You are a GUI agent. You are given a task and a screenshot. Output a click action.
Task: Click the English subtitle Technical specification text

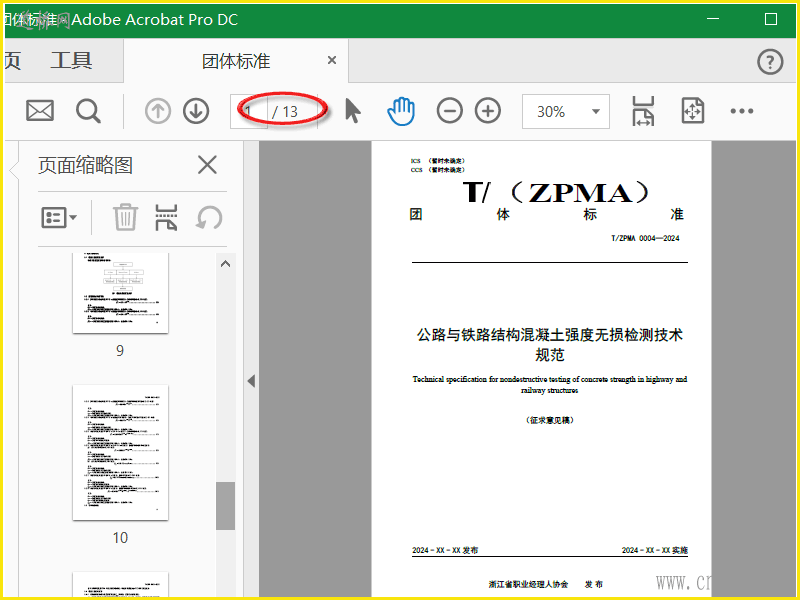point(549,385)
